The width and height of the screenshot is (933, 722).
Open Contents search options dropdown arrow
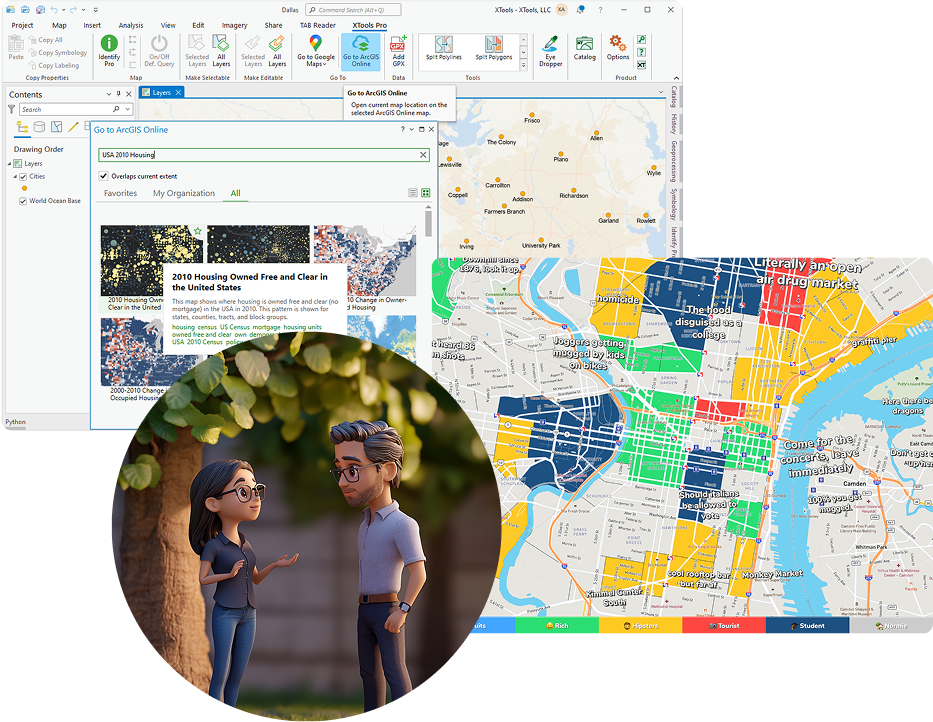pyautogui.click(x=127, y=110)
